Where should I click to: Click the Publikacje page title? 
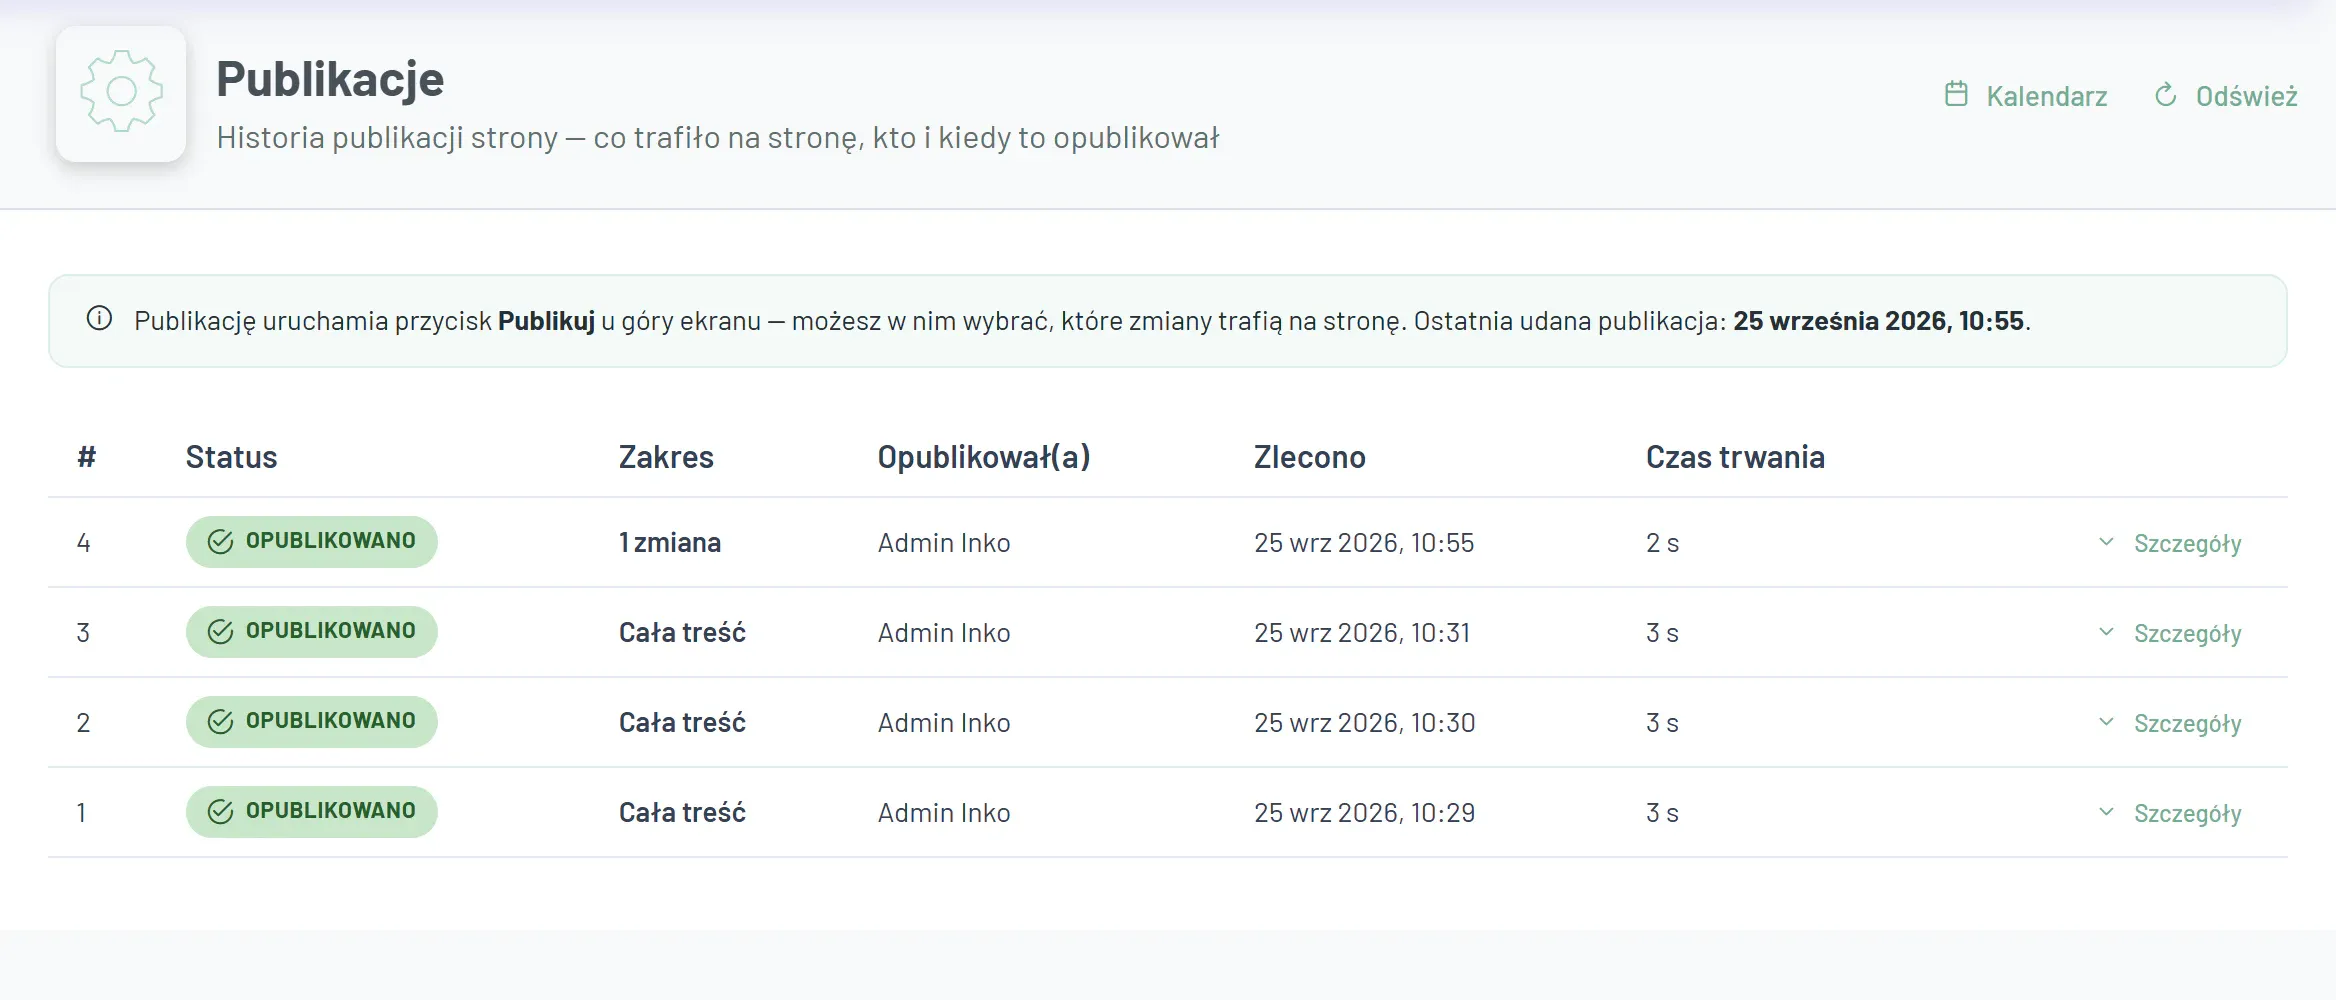pos(330,79)
